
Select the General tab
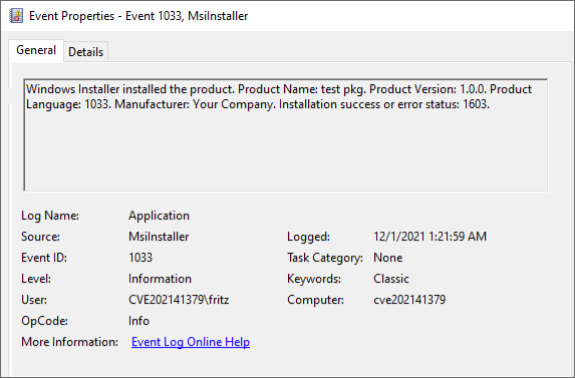click(36, 50)
